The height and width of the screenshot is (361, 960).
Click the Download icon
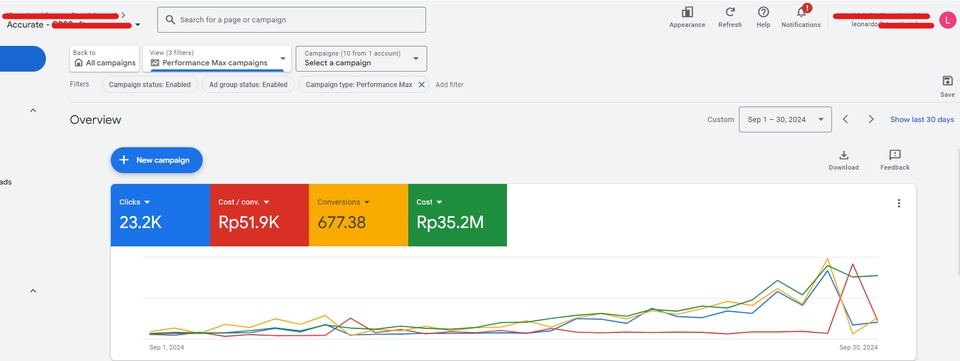pos(843,155)
